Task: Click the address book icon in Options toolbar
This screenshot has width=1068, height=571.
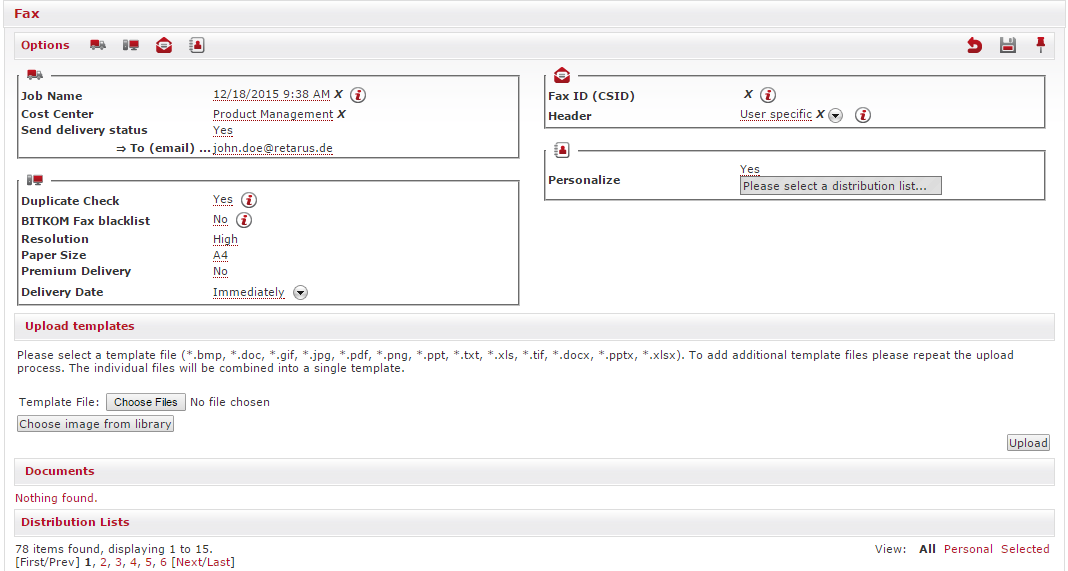Action: tap(197, 45)
